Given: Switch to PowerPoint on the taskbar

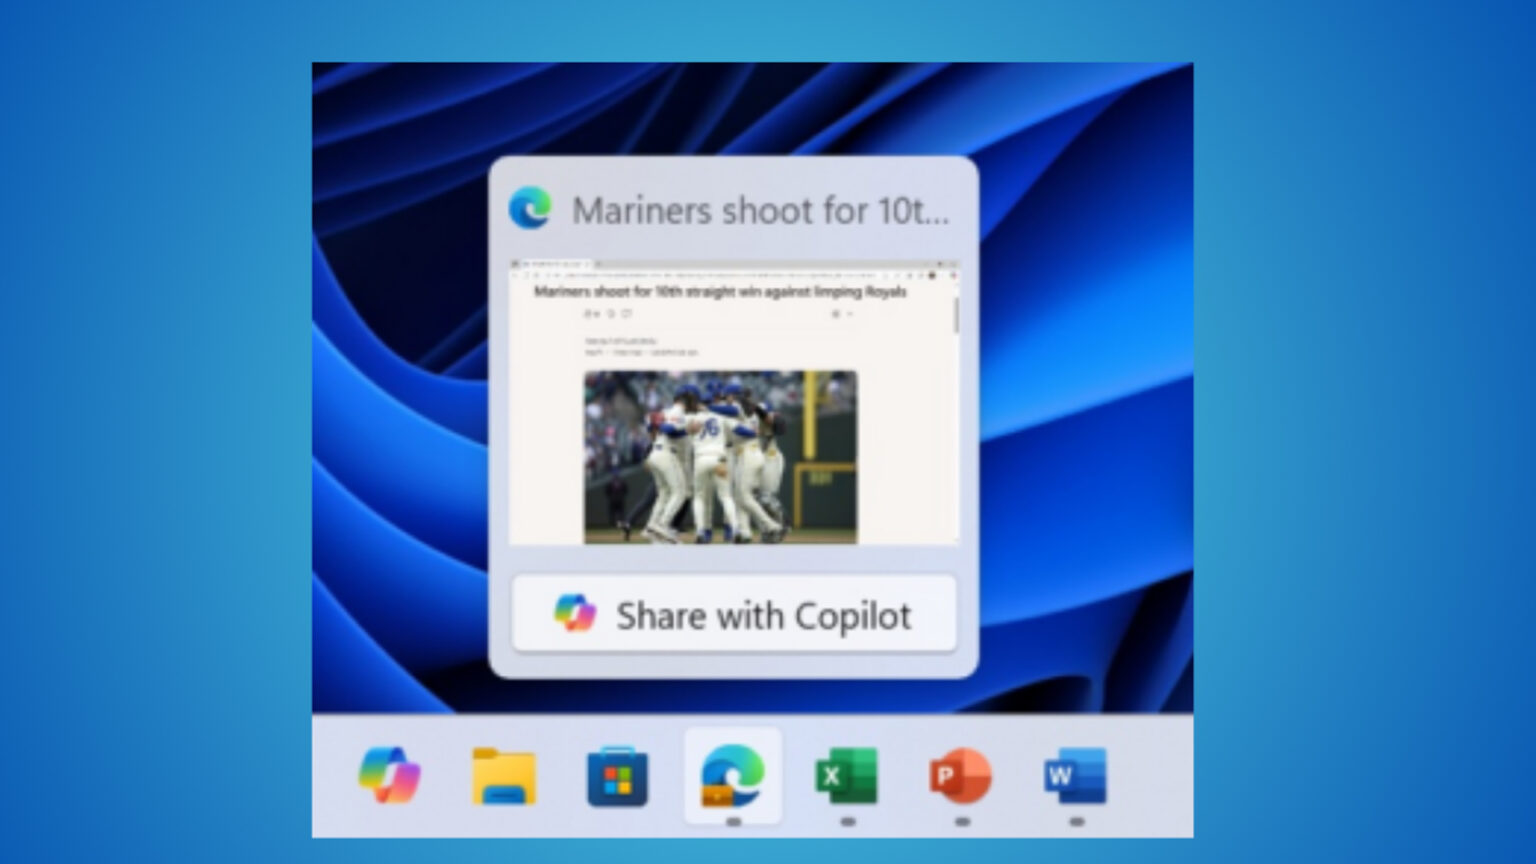Looking at the screenshot, I should pyautogui.click(x=960, y=776).
